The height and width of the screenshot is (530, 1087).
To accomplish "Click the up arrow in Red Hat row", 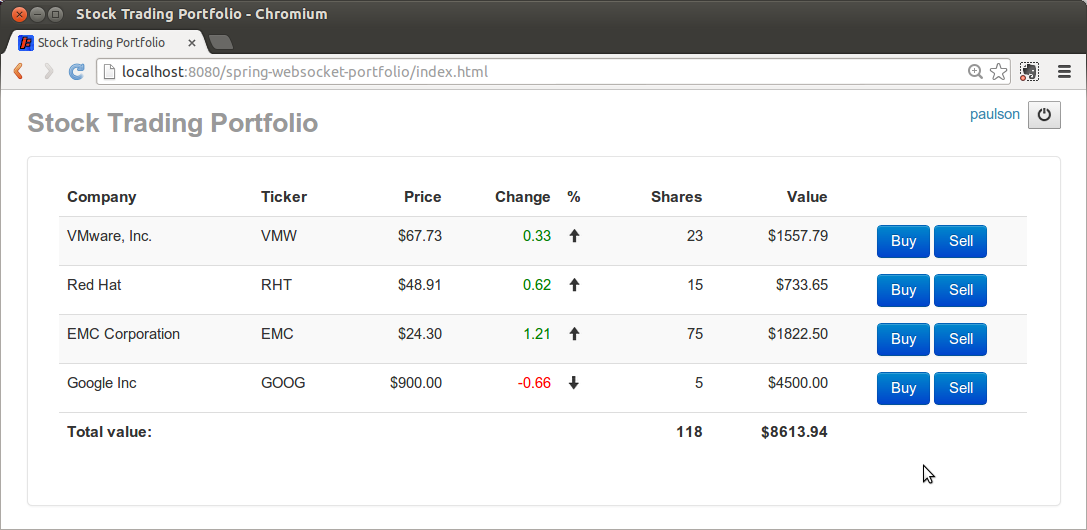I will tap(574, 285).
